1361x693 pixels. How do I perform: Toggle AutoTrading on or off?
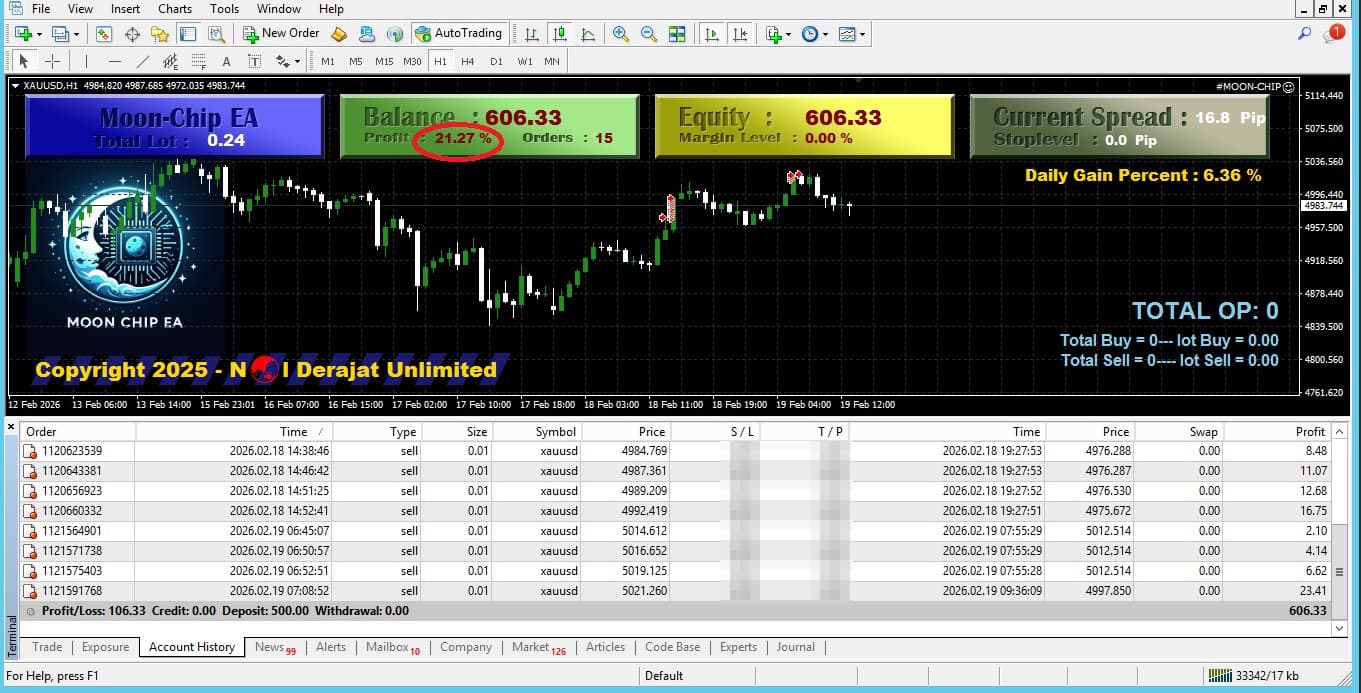(458, 33)
